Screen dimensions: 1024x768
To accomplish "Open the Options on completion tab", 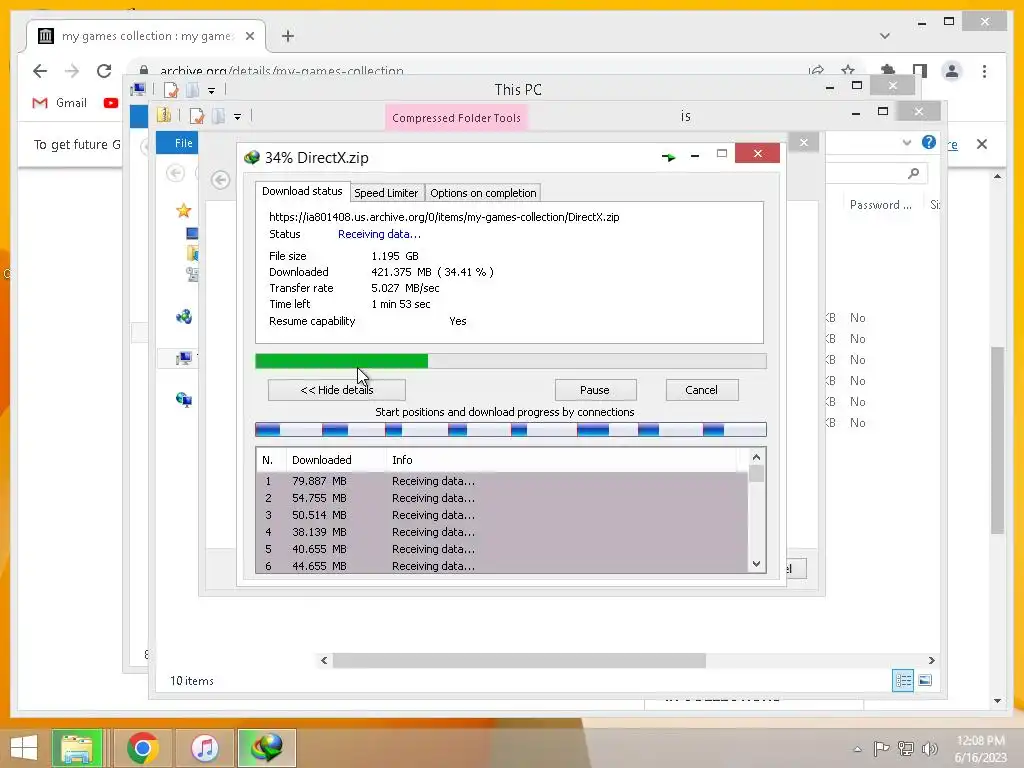I will [483, 193].
